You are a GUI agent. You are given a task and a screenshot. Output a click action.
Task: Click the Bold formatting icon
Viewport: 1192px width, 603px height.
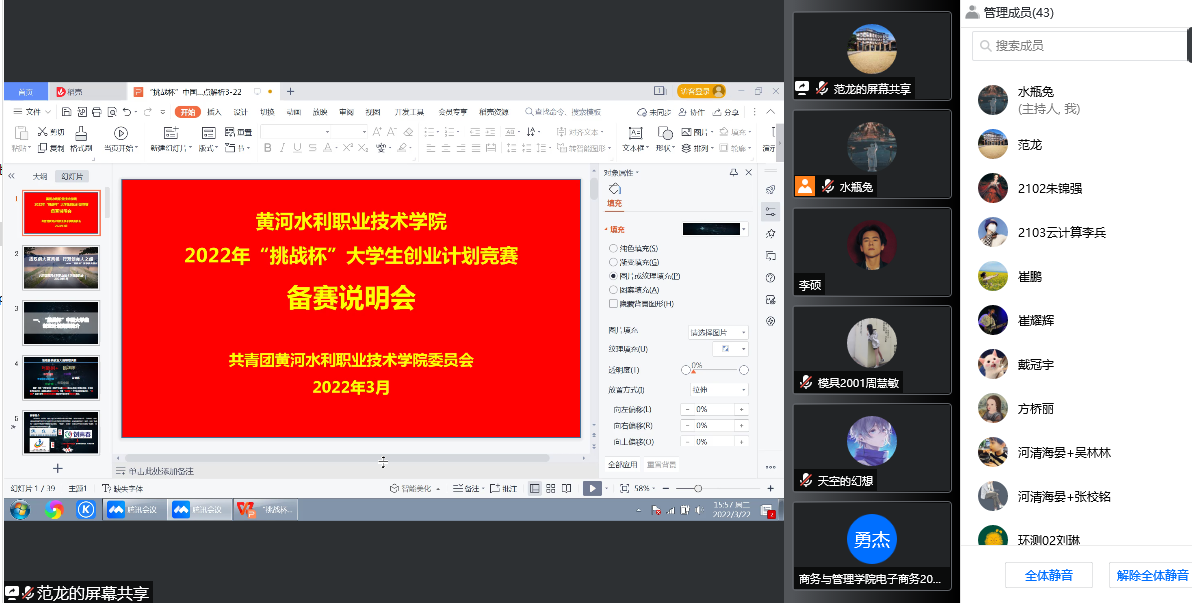tap(267, 148)
